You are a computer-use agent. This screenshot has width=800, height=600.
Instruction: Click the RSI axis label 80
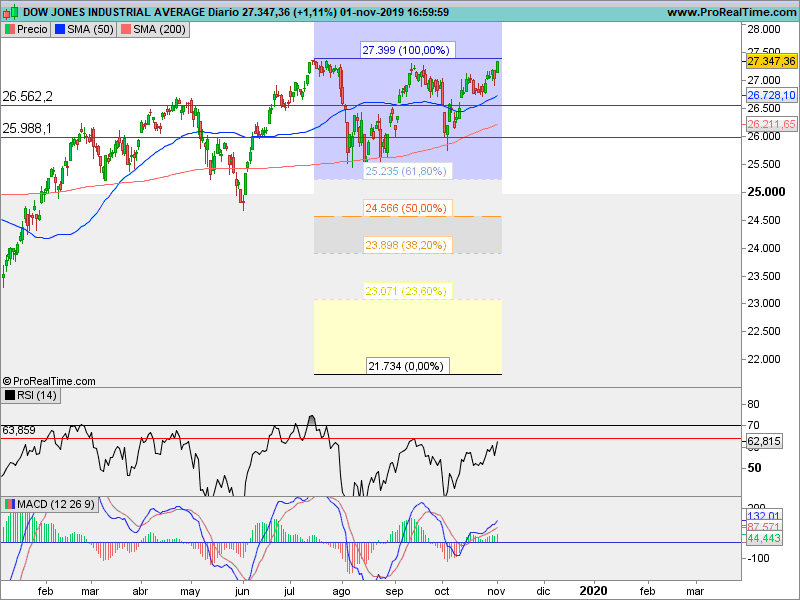pos(753,405)
